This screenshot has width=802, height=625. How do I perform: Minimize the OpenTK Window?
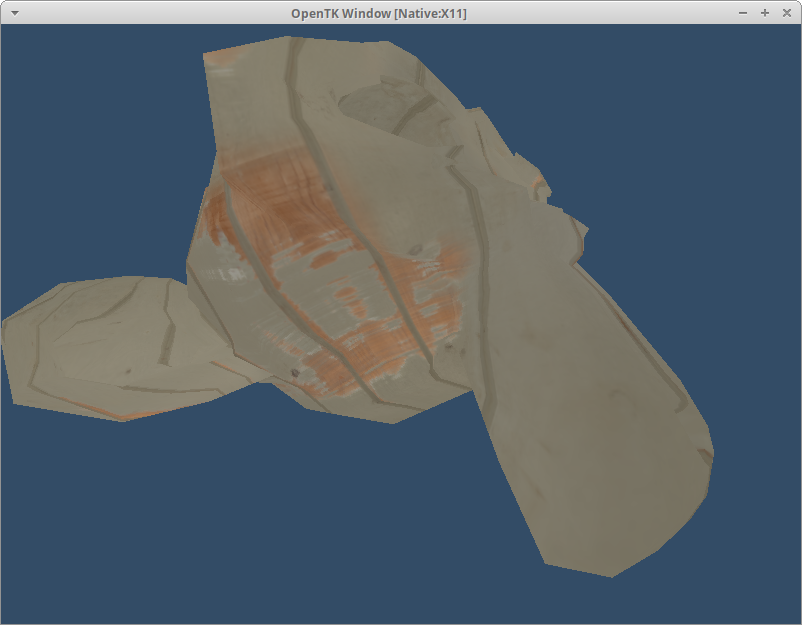(743, 13)
